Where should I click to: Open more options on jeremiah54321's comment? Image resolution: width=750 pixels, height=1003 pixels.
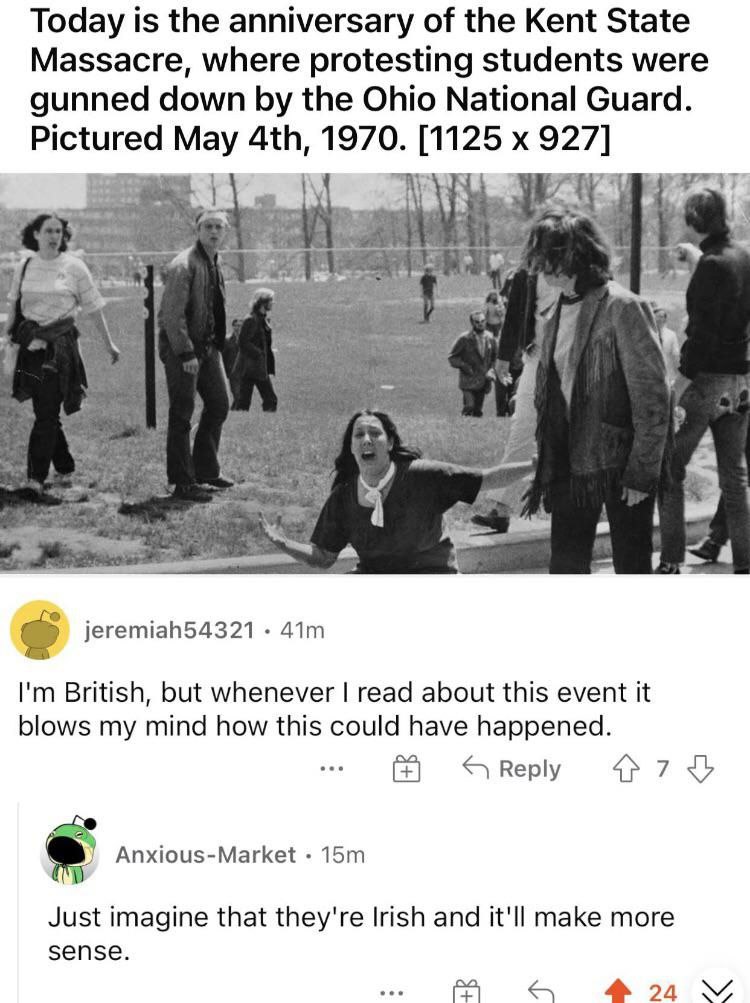[333, 769]
